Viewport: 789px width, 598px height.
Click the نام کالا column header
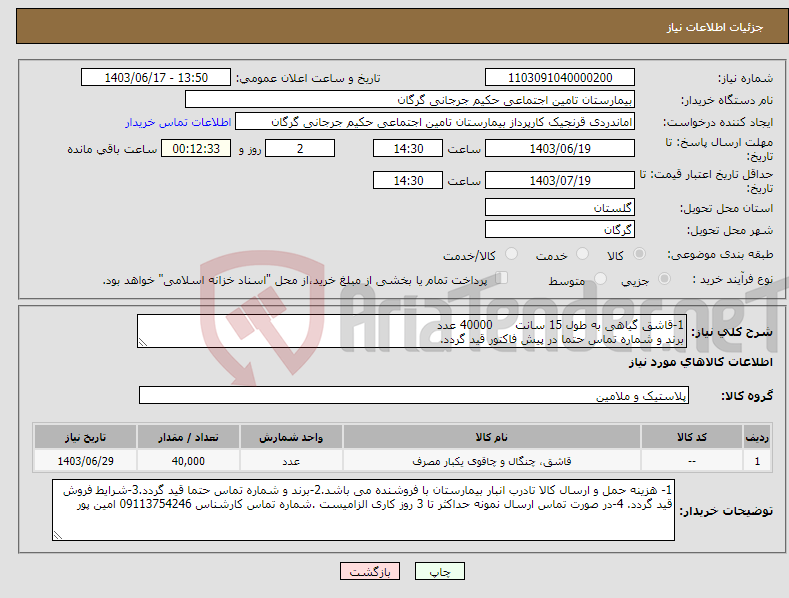492,437
